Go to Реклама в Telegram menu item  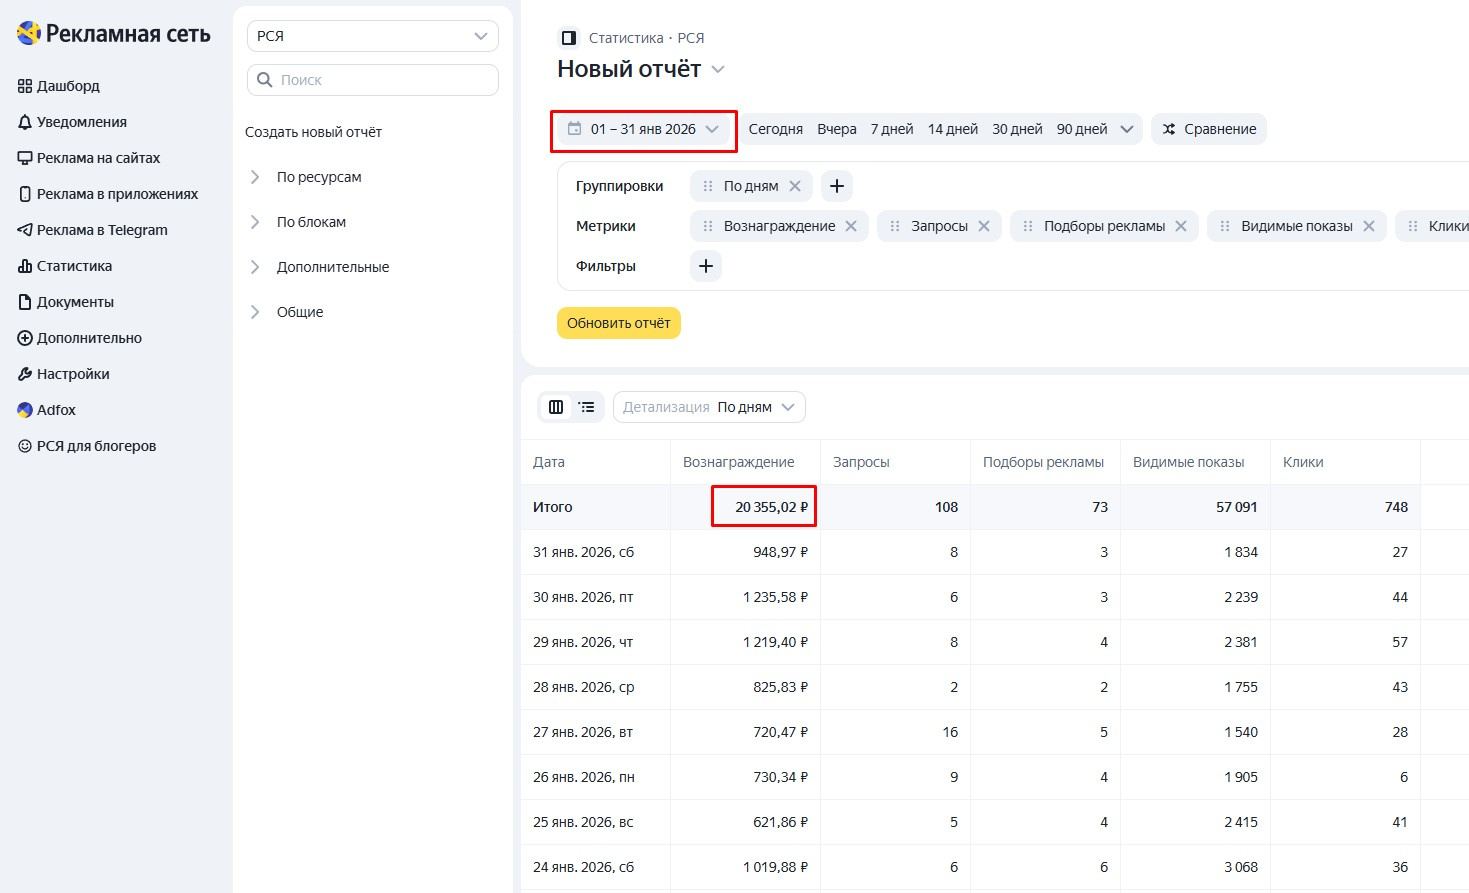click(101, 230)
